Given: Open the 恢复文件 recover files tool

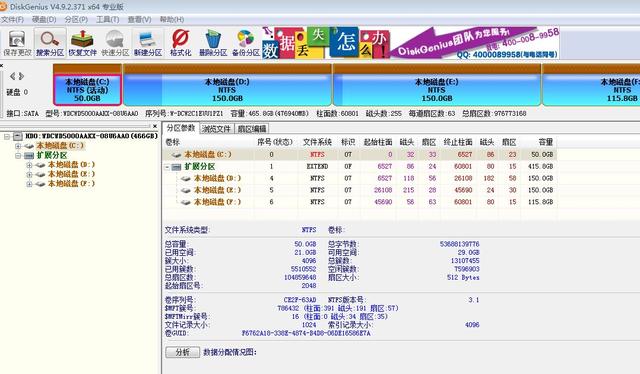Looking at the screenshot, I should click(82, 43).
